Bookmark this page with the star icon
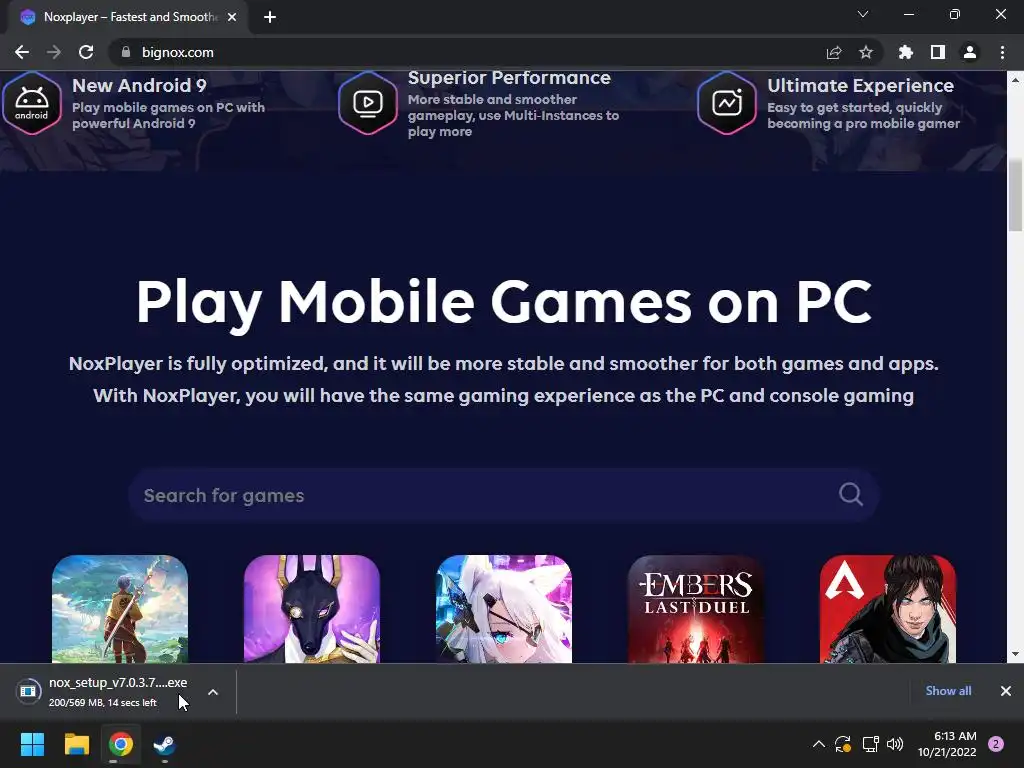 pos(866,52)
